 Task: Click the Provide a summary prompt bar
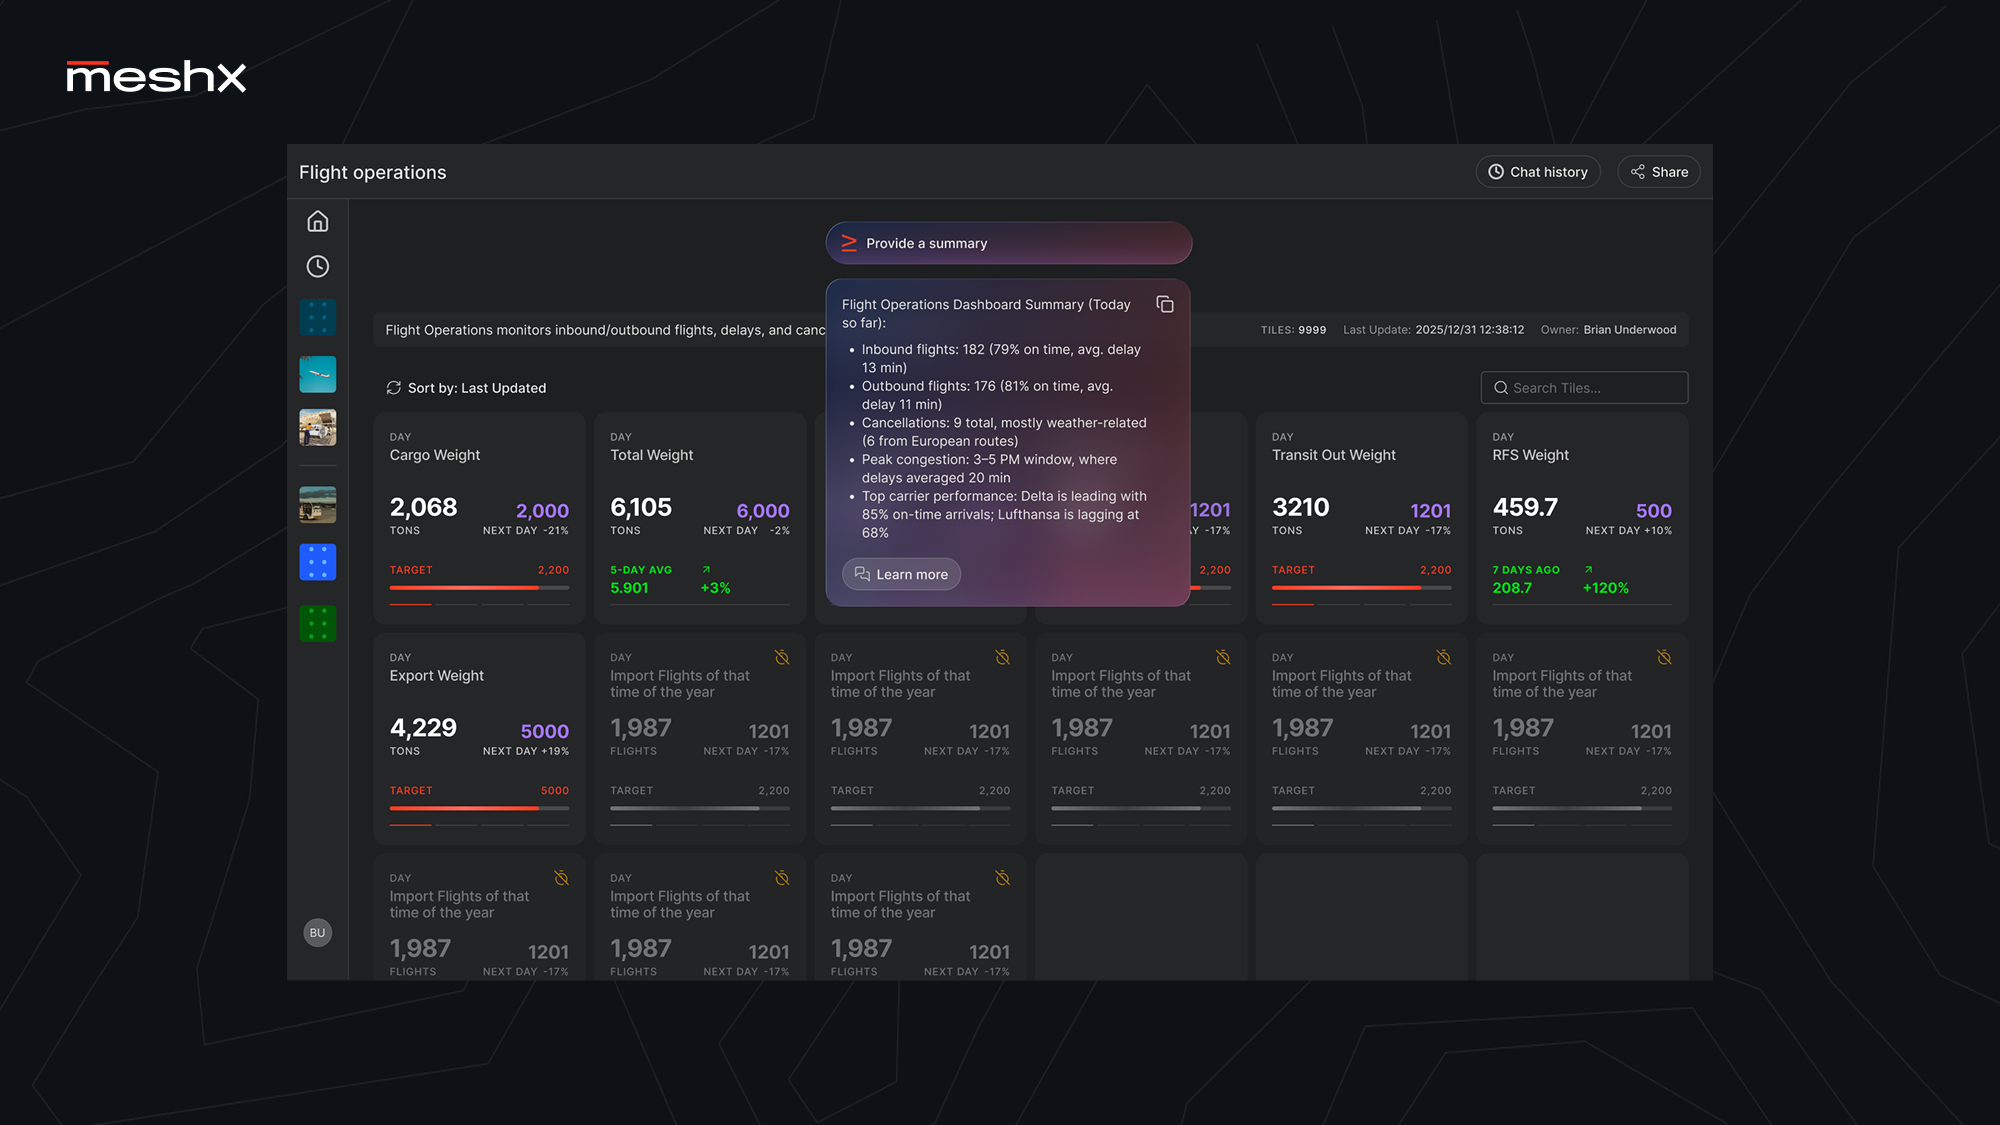(1008, 243)
